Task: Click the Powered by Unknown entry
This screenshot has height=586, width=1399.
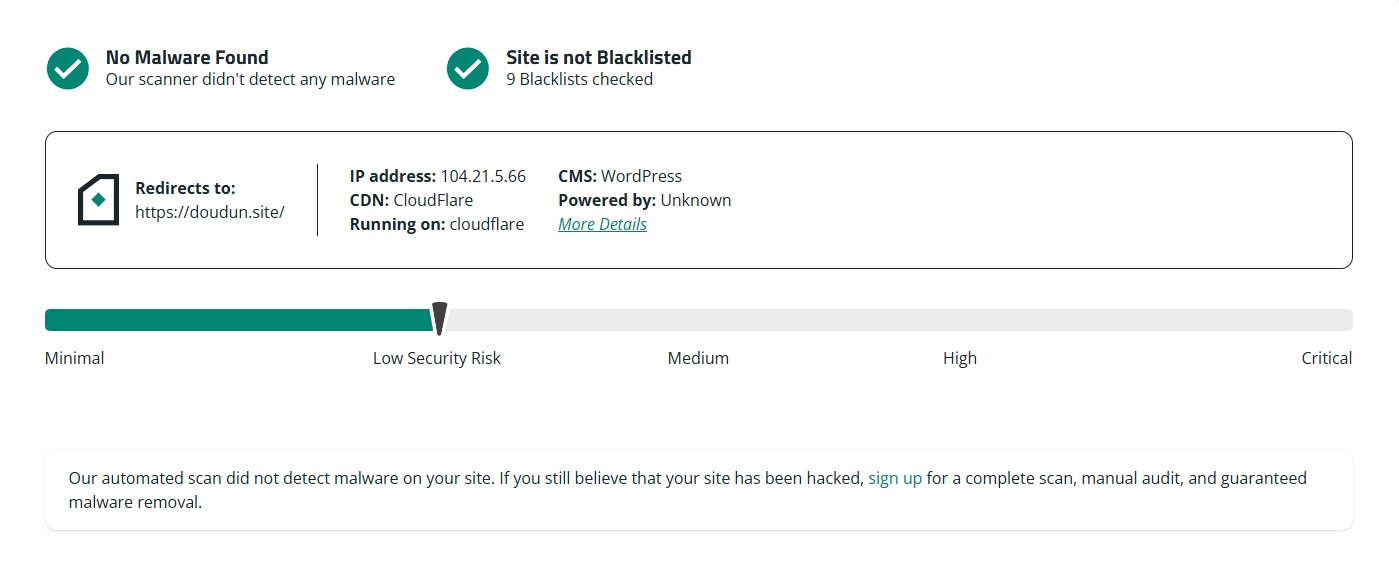Action: click(645, 200)
